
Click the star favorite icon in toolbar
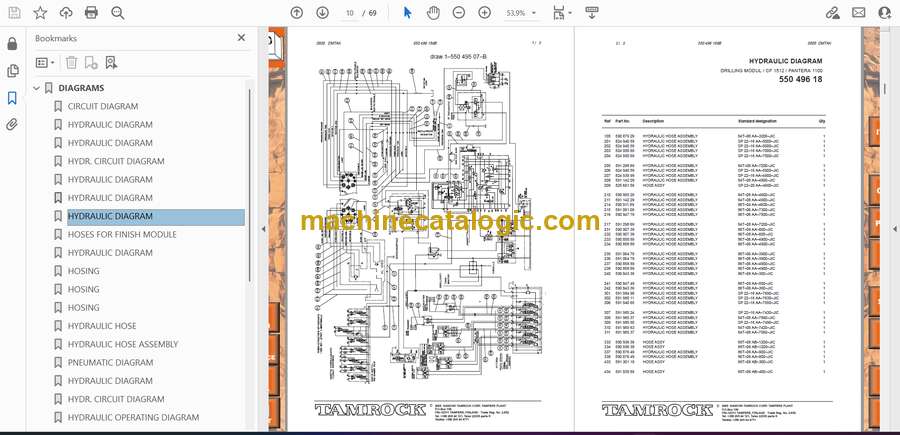(40, 13)
